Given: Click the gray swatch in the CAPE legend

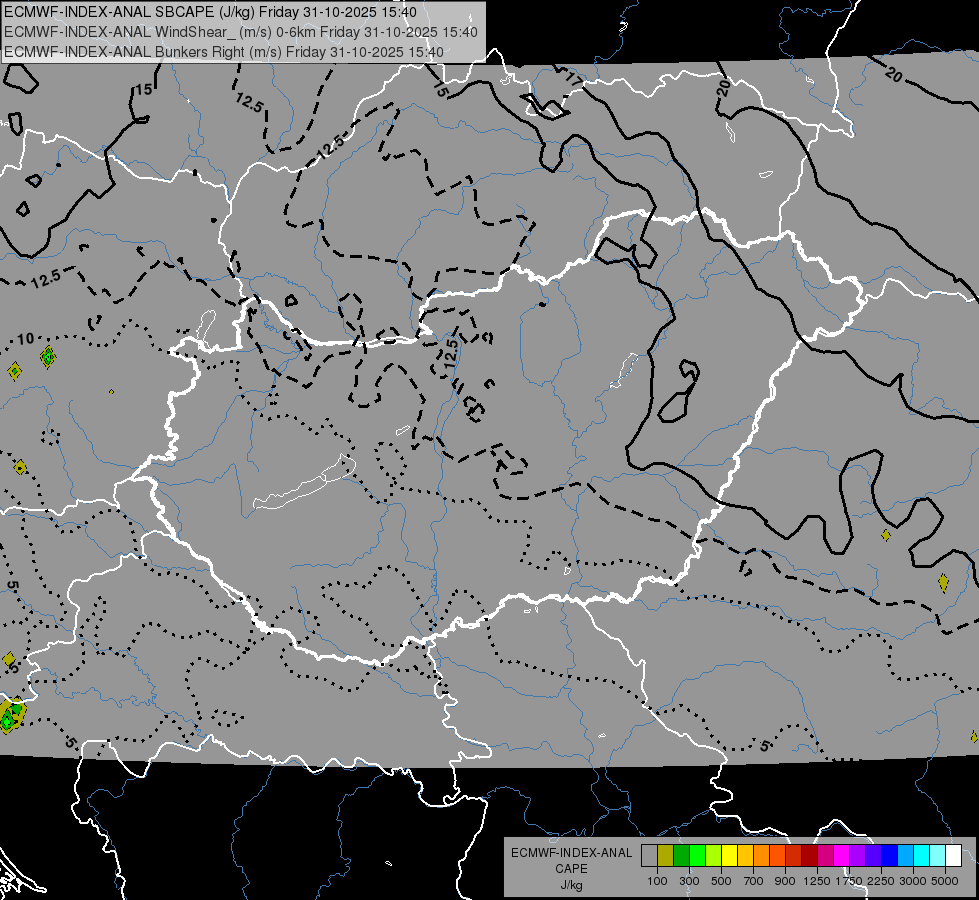Looking at the screenshot, I should [649, 856].
